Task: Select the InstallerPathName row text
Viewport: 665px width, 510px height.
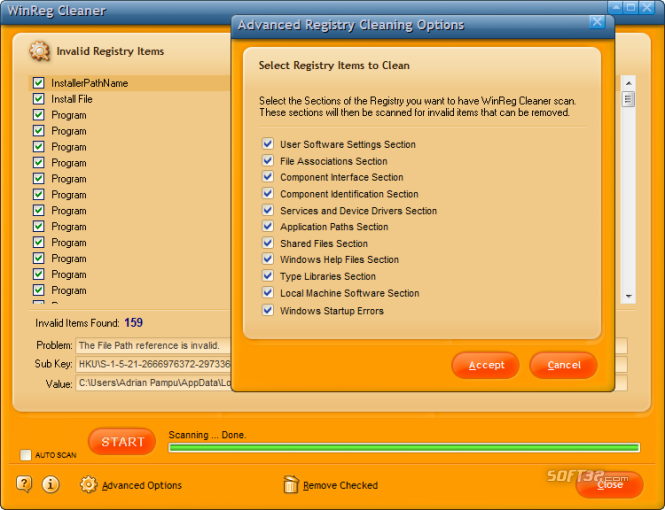Action: pyautogui.click(x=89, y=83)
